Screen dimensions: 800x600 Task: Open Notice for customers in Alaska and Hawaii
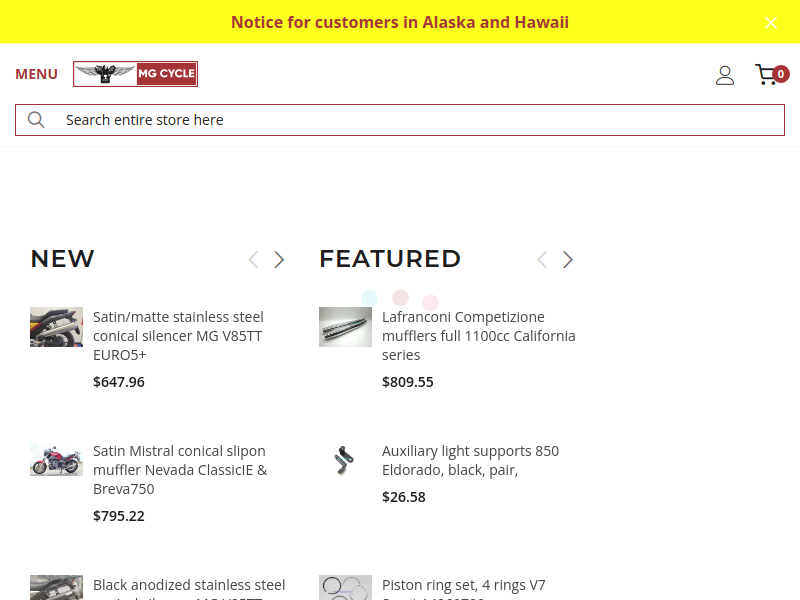tap(400, 22)
